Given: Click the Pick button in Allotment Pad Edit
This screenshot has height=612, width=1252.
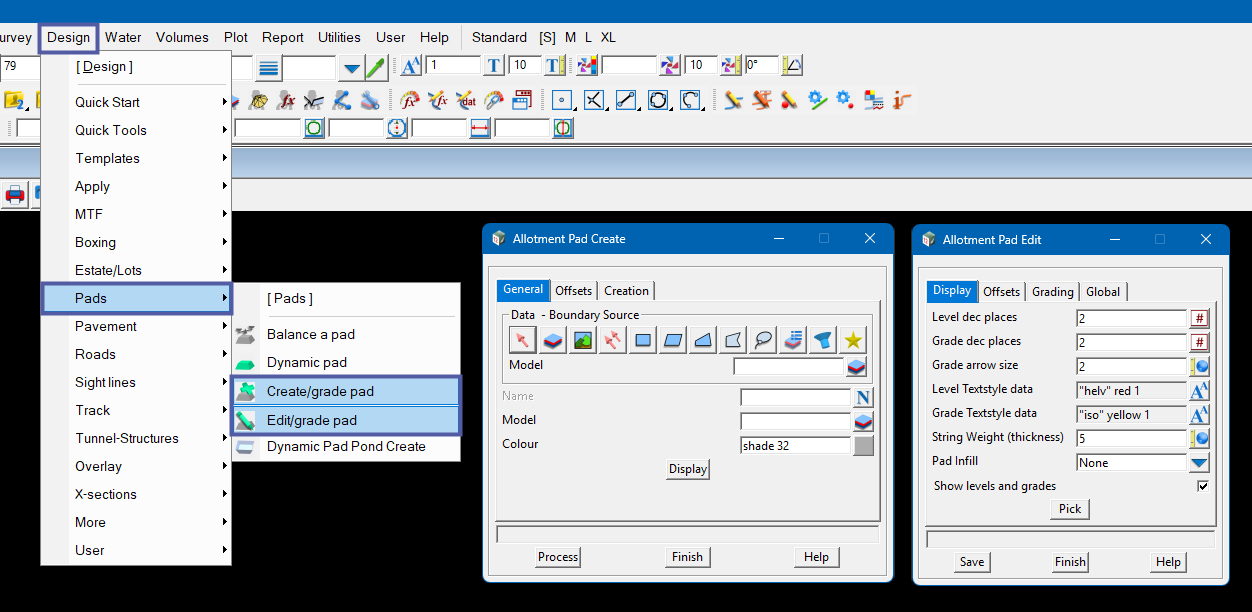Looking at the screenshot, I should click(x=1069, y=509).
